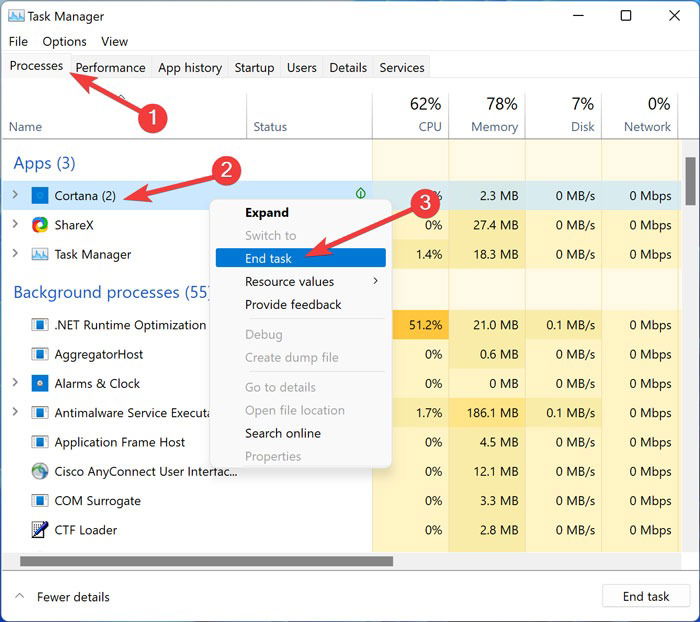
Task: Switch to the App history tab
Action: (190, 67)
